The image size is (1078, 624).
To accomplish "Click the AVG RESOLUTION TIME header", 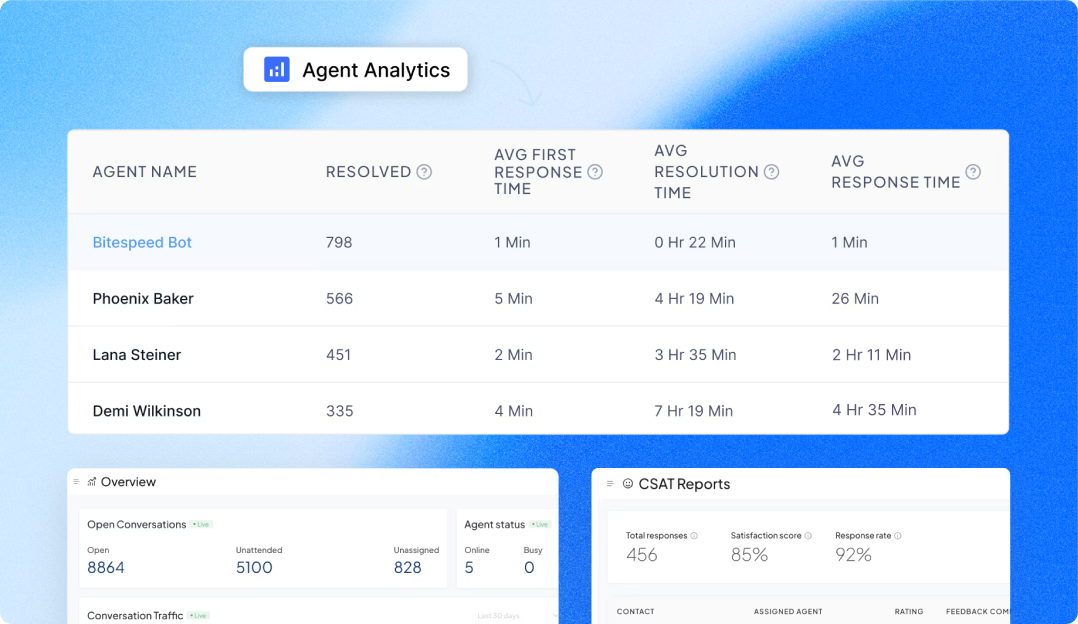I will [706, 172].
